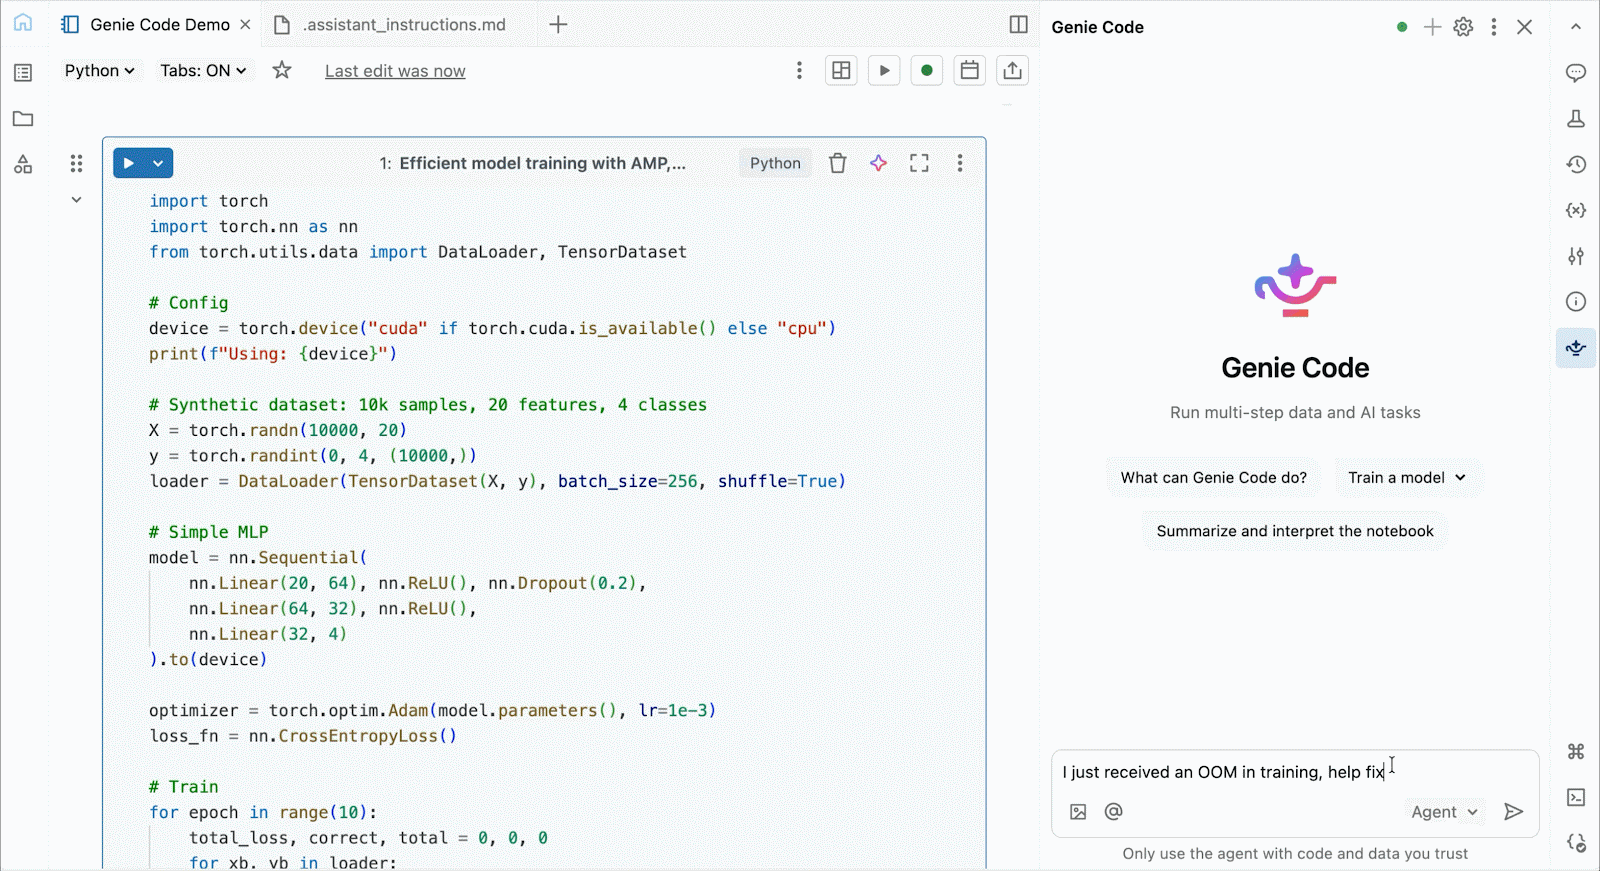The width and height of the screenshot is (1600, 871).
Task: Star the notebook as favorite
Action: click(282, 71)
